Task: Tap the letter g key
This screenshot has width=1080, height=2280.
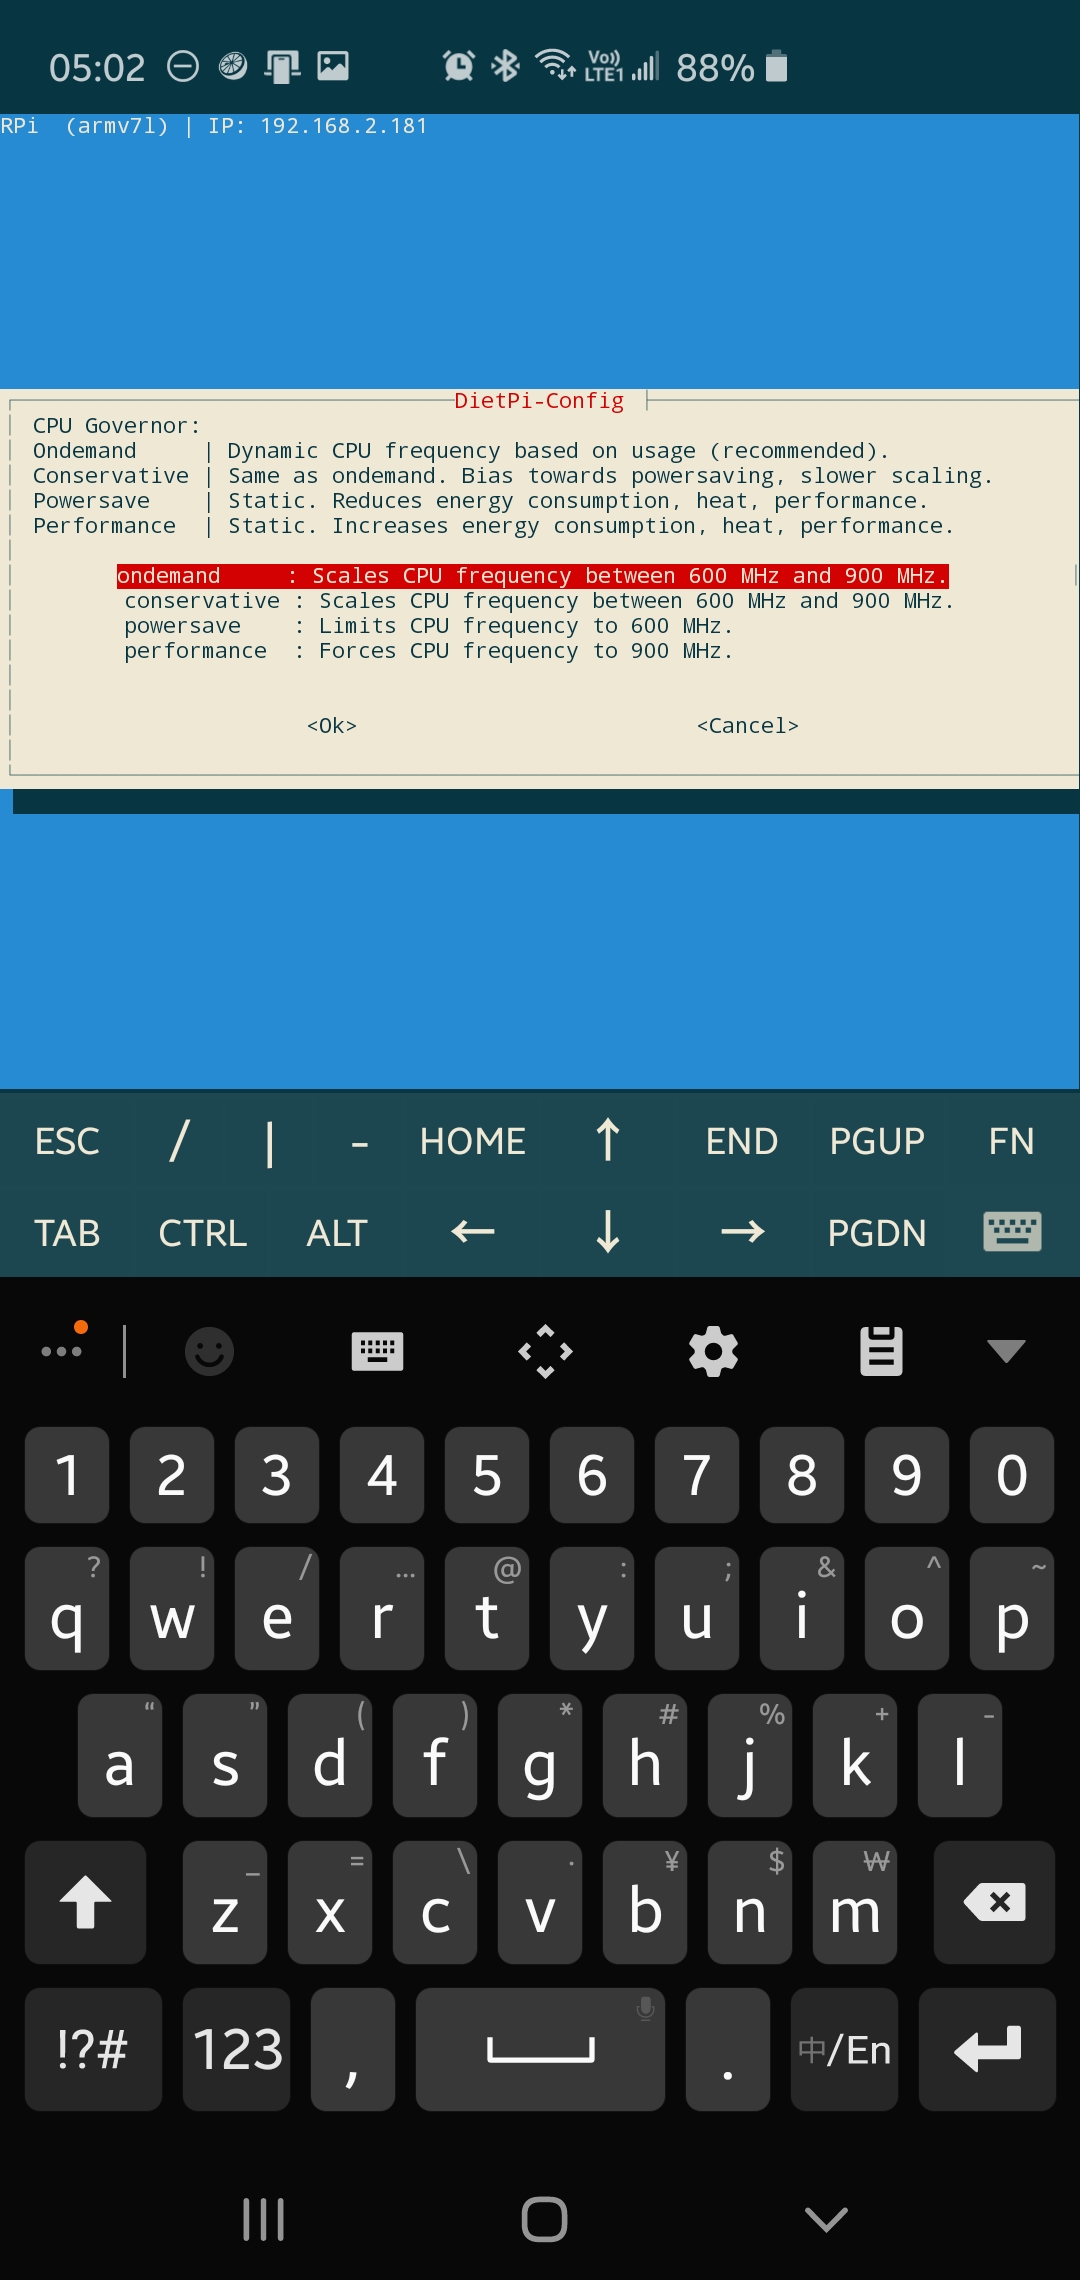Action: pos(540,1756)
